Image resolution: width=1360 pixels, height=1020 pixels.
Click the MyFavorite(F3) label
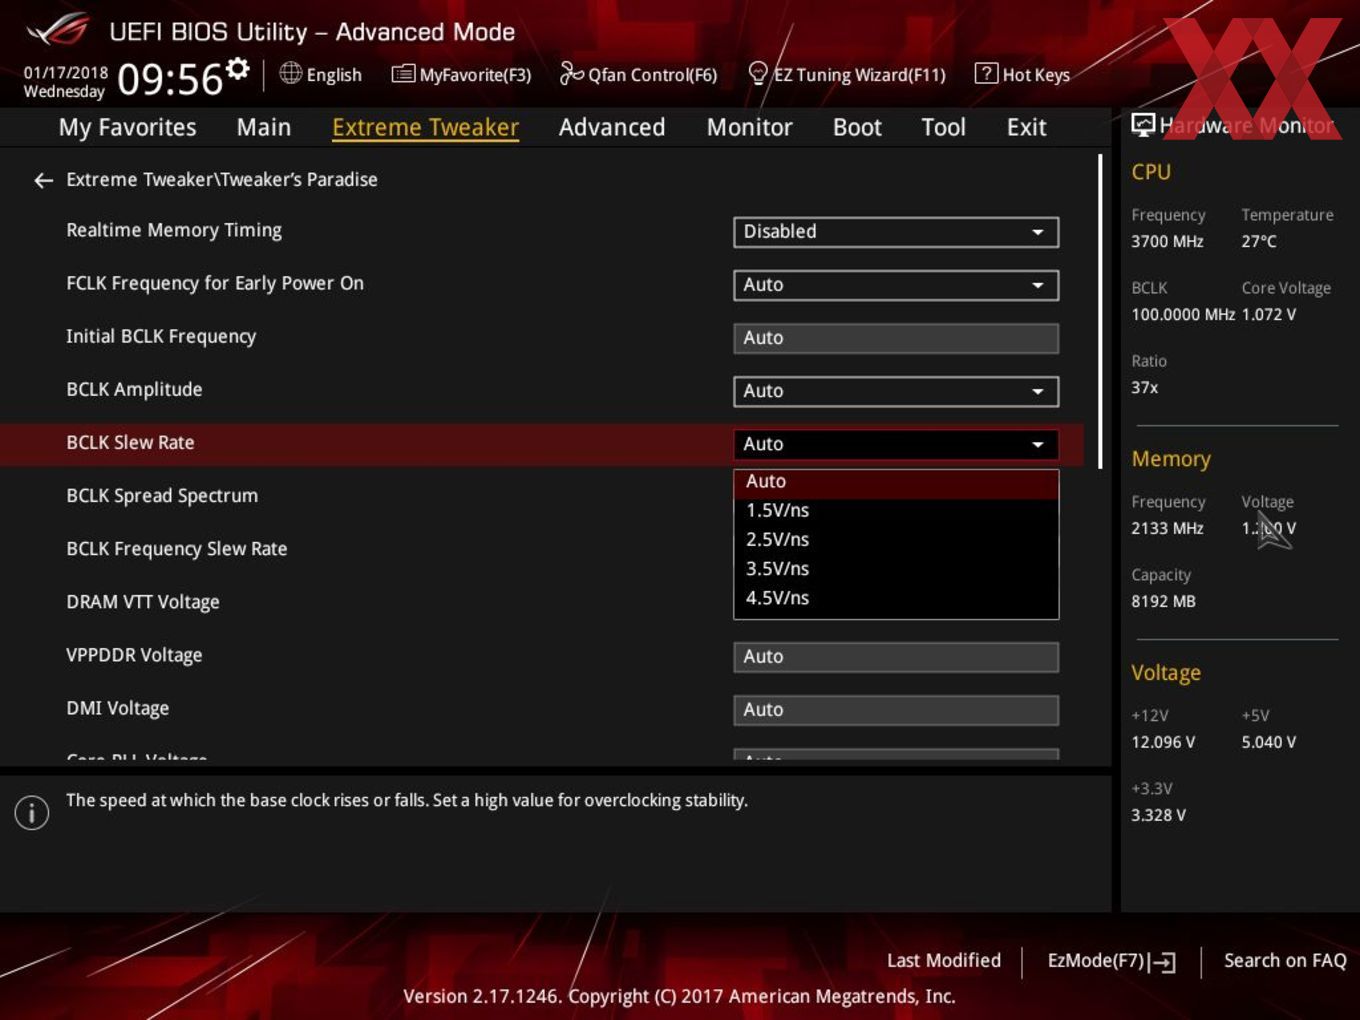point(475,75)
